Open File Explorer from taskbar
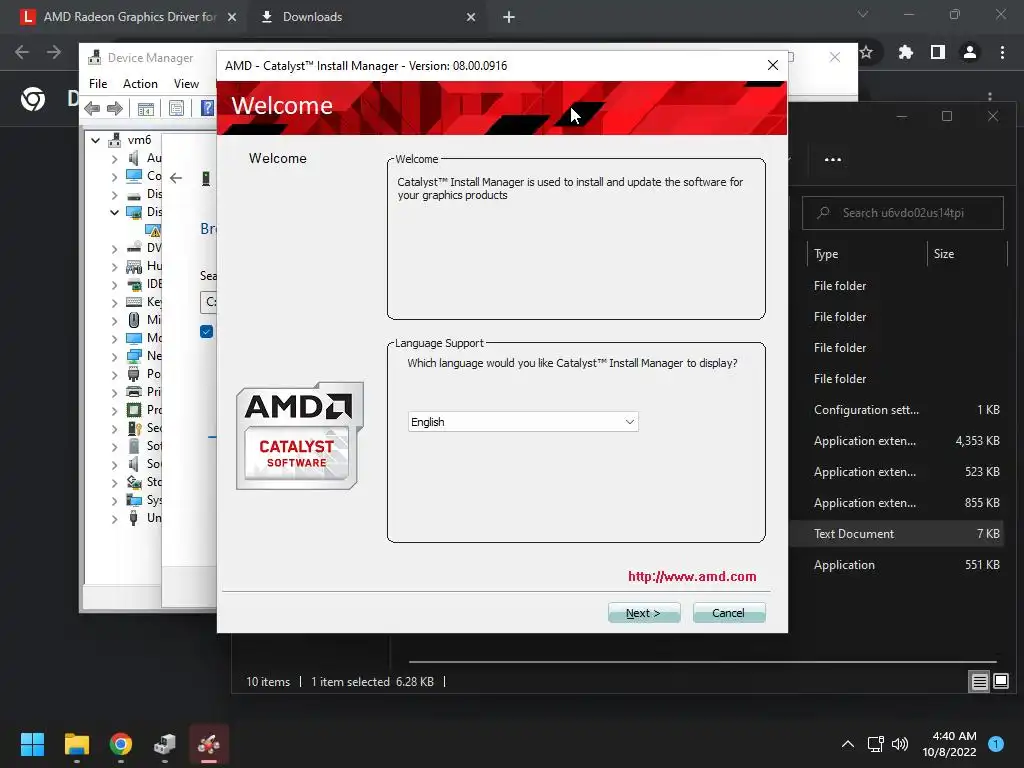 [x=76, y=744]
